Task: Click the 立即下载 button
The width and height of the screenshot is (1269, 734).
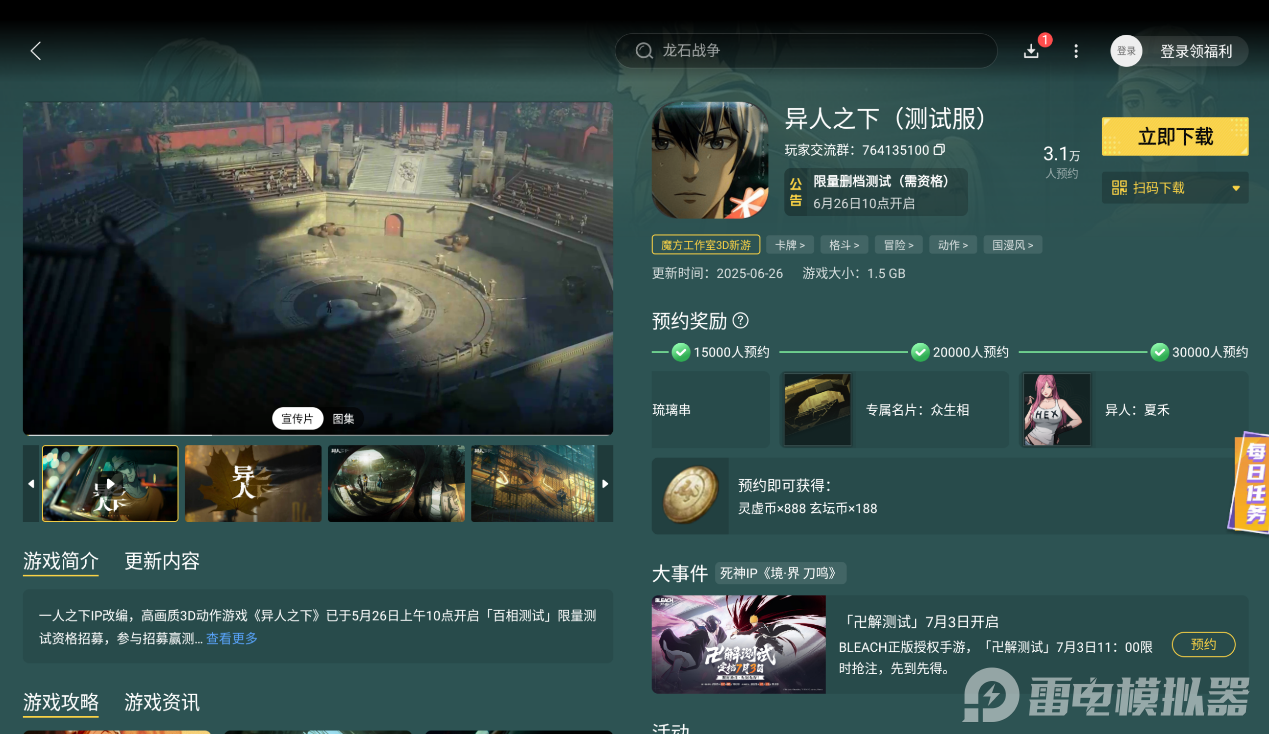Action: click(x=1175, y=137)
